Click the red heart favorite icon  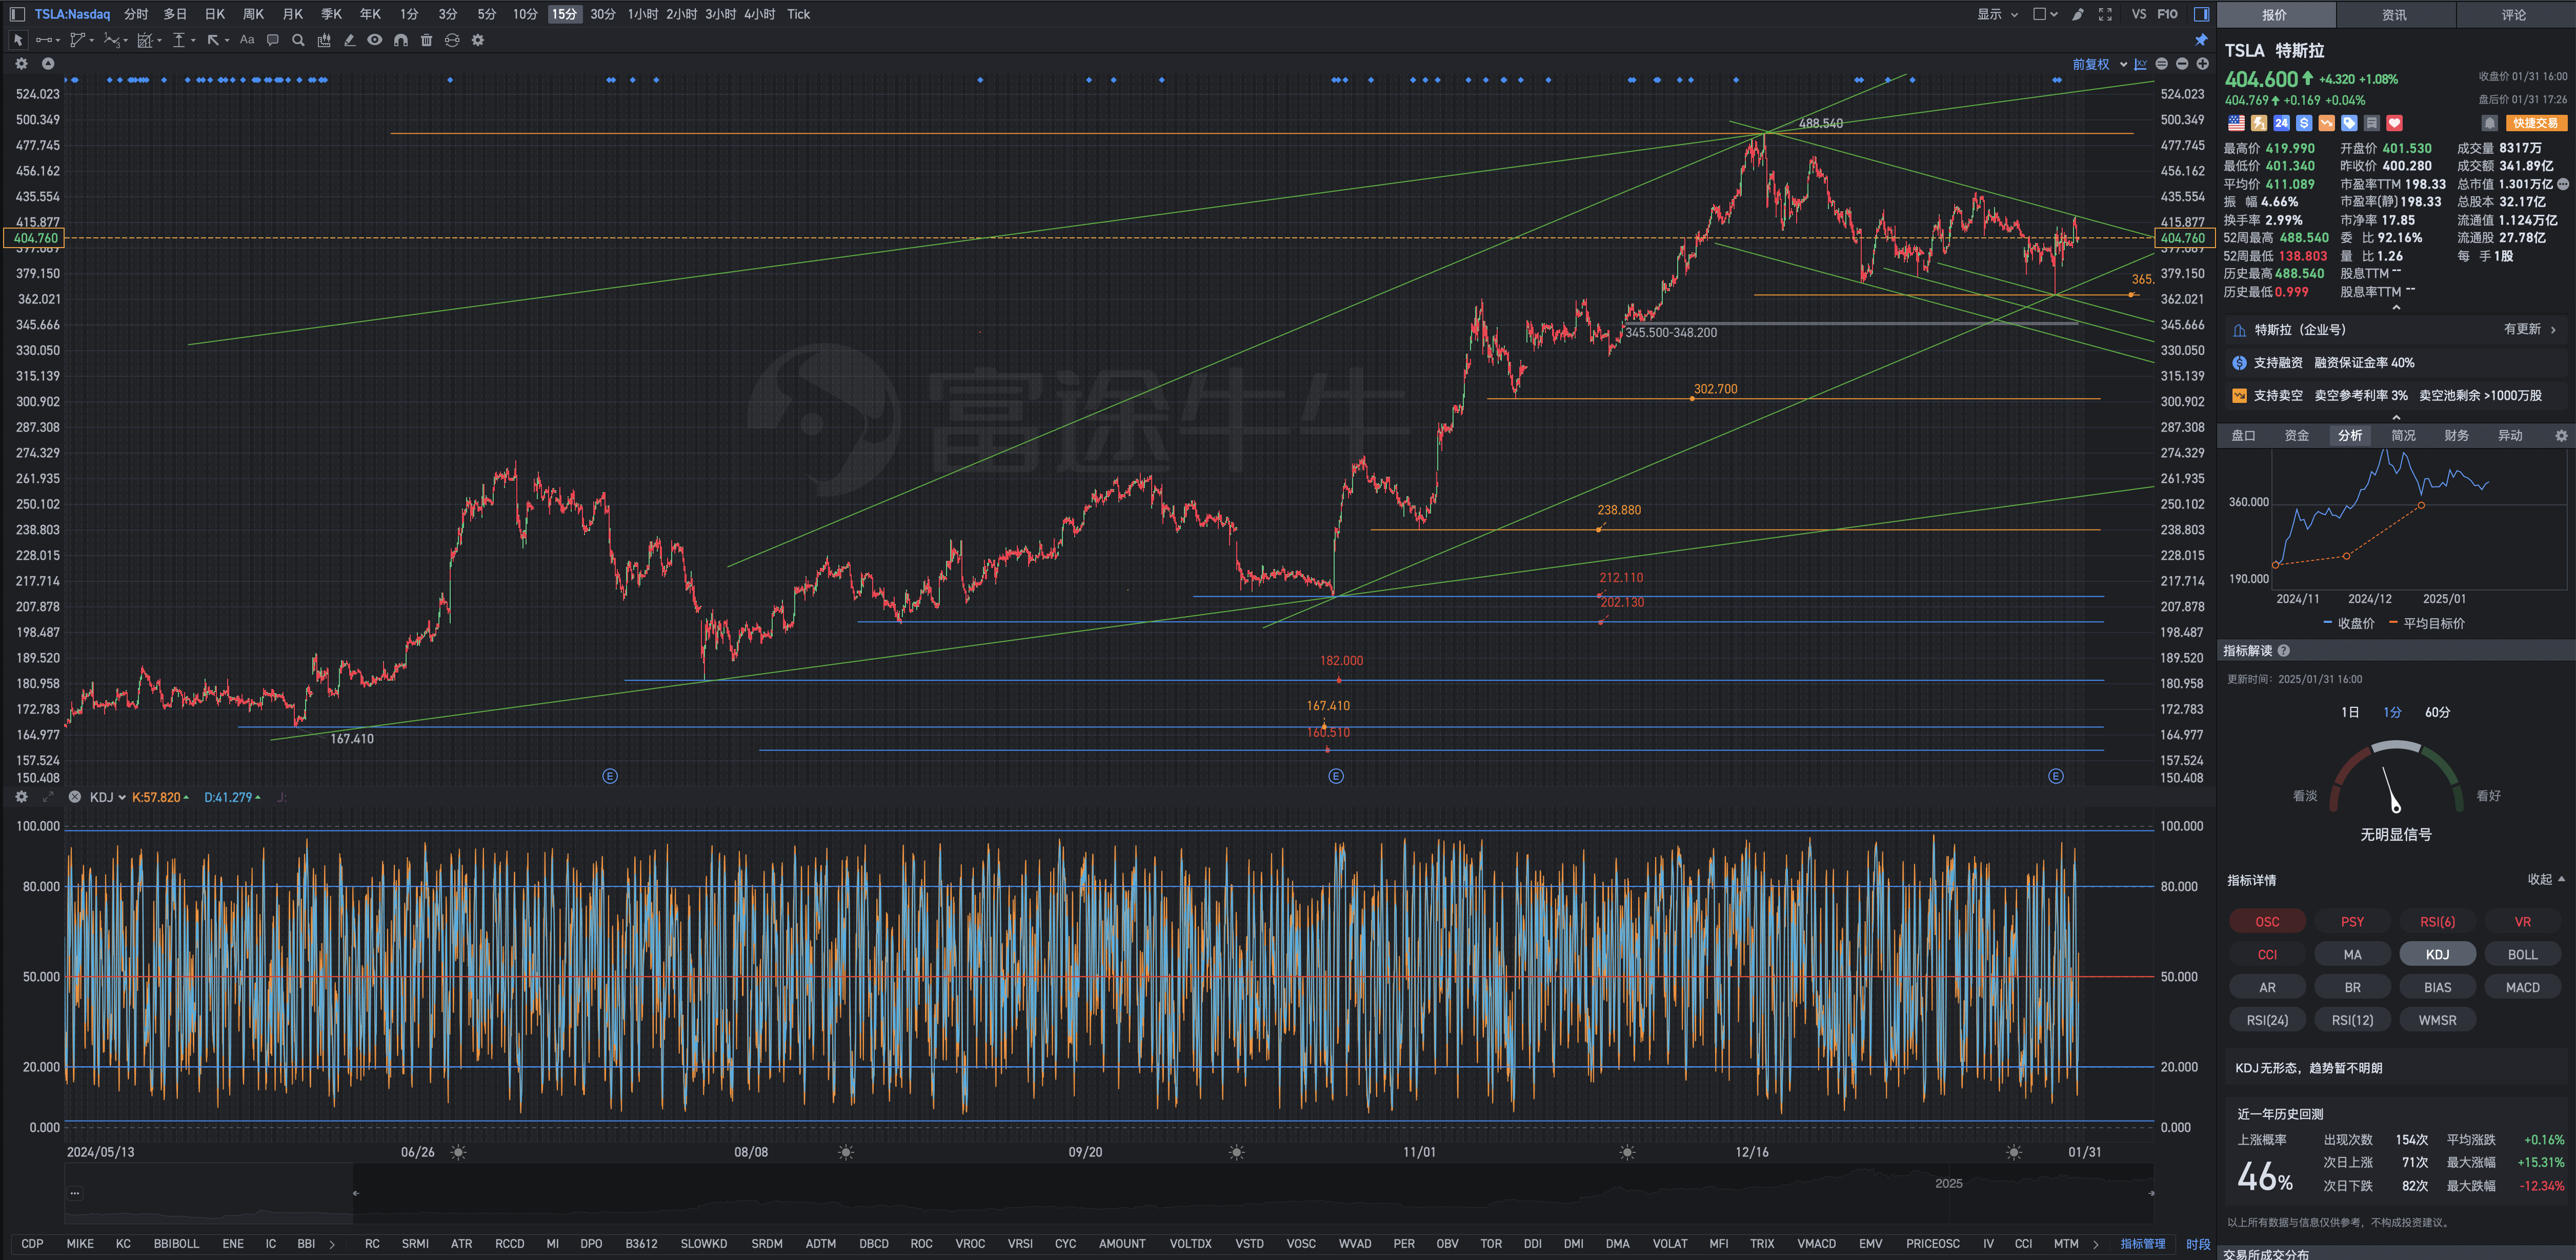[2394, 123]
